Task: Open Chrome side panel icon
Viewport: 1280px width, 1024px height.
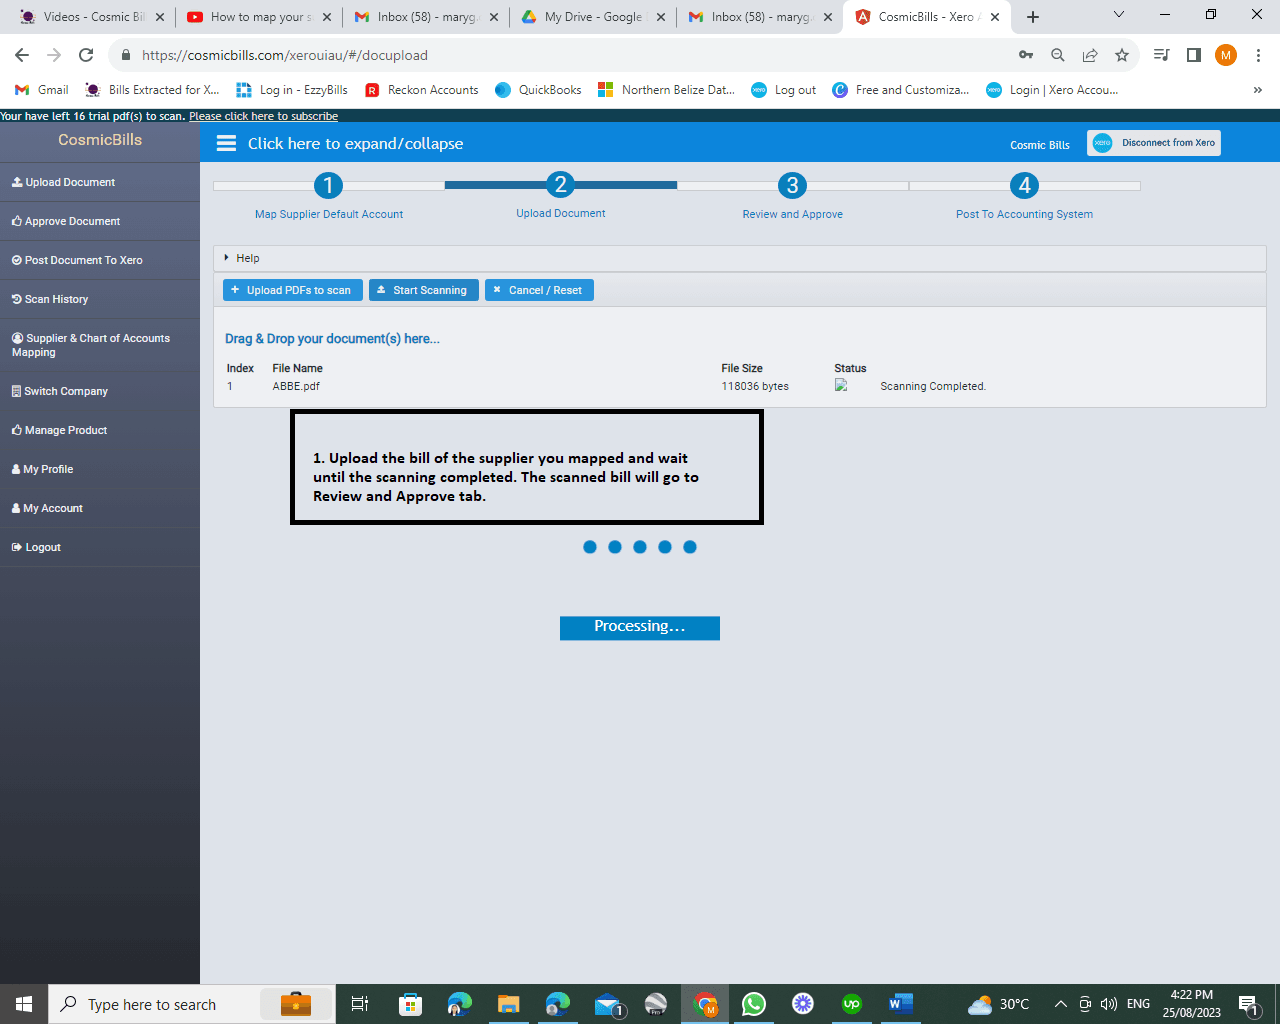Action: [x=1194, y=55]
